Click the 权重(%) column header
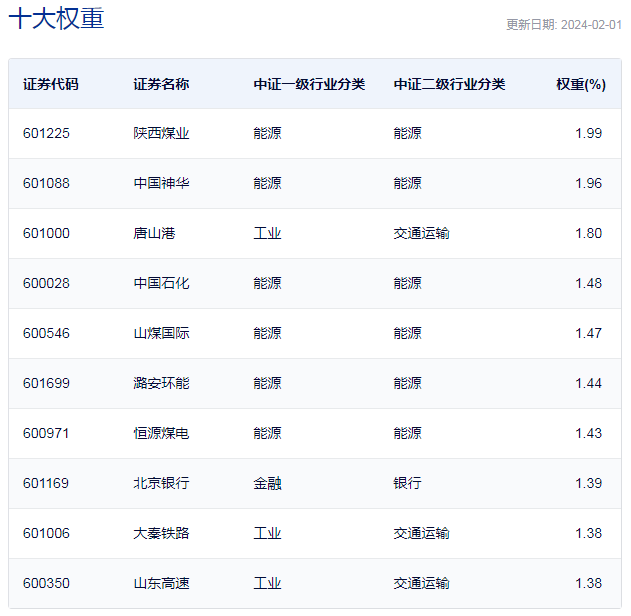The image size is (631, 616). click(580, 84)
